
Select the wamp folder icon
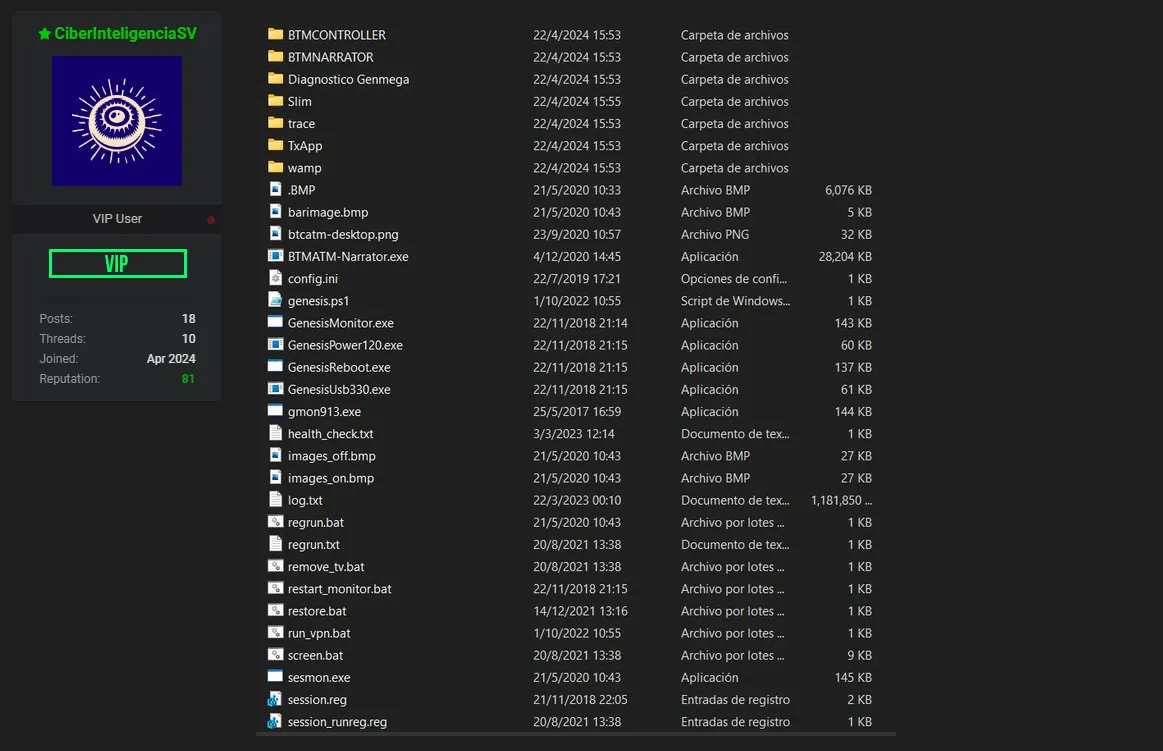[276, 167]
